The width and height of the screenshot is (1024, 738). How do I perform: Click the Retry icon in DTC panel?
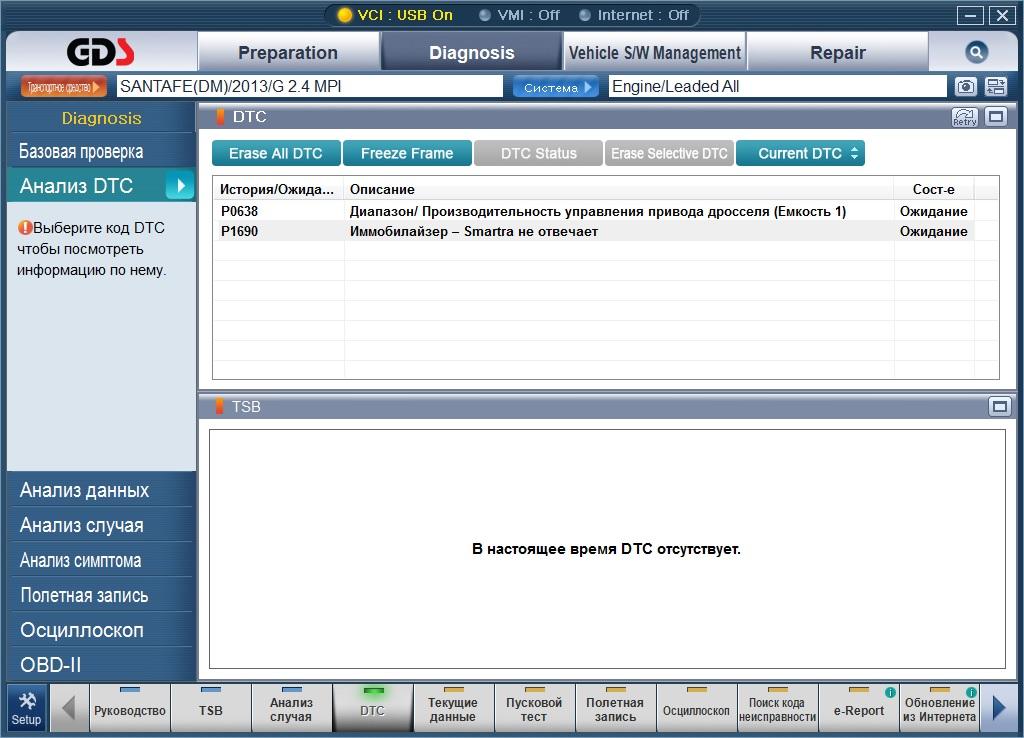pyautogui.click(x=965, y=117)
